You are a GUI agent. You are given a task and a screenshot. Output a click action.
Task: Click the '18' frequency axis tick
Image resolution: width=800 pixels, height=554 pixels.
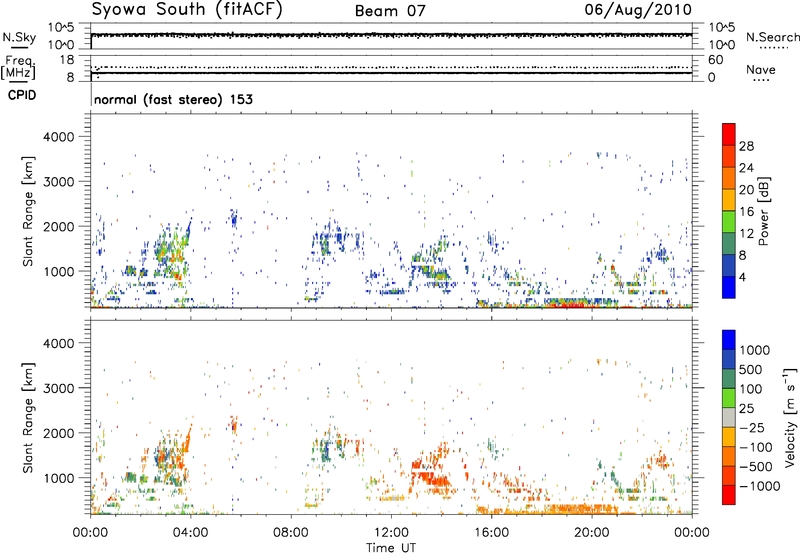tap(67, 60)
